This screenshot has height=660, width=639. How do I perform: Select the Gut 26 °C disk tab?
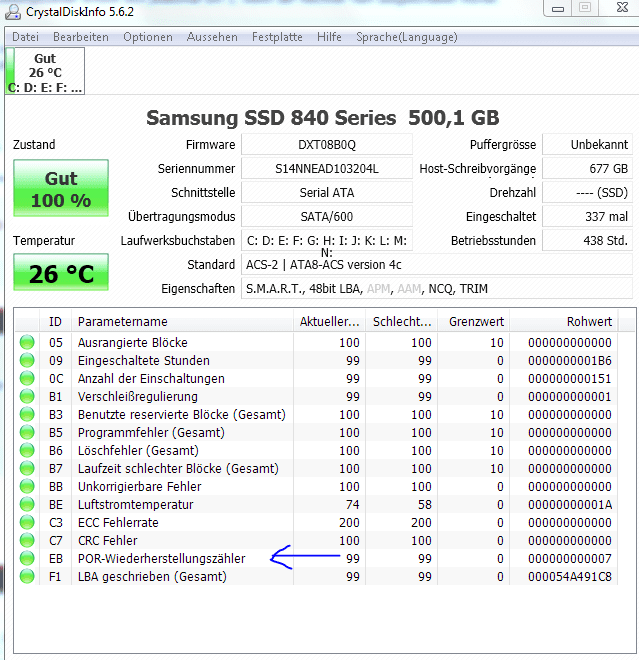[45, 71]
